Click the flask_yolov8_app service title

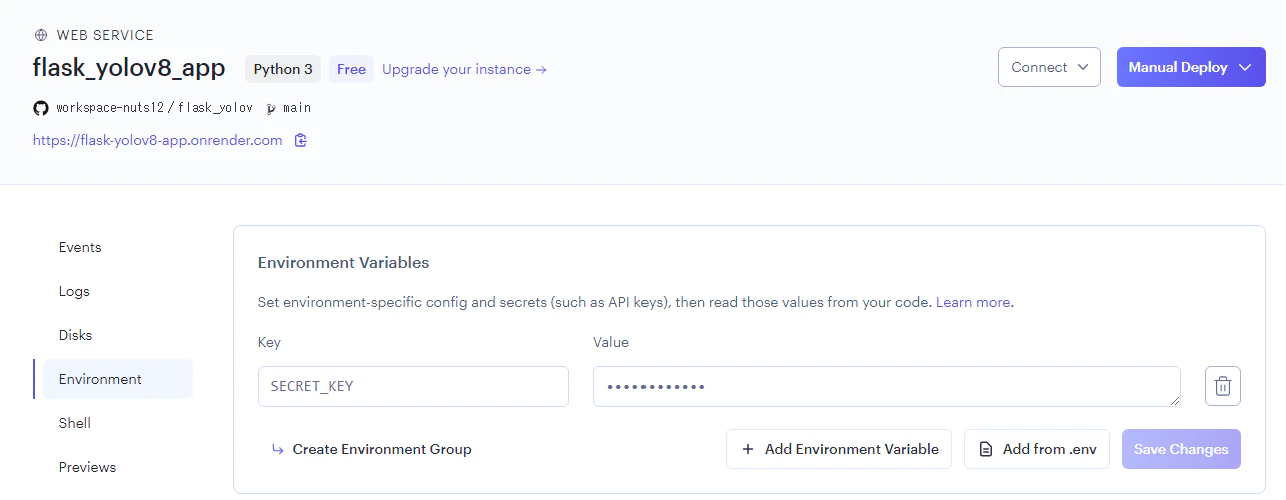coord(129,68)
